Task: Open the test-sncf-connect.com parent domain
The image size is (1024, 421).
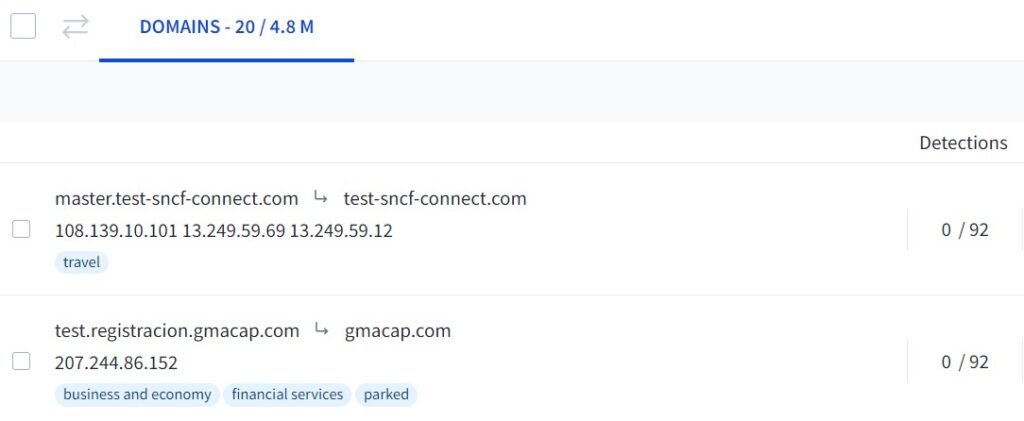Action: pos(435,198)
